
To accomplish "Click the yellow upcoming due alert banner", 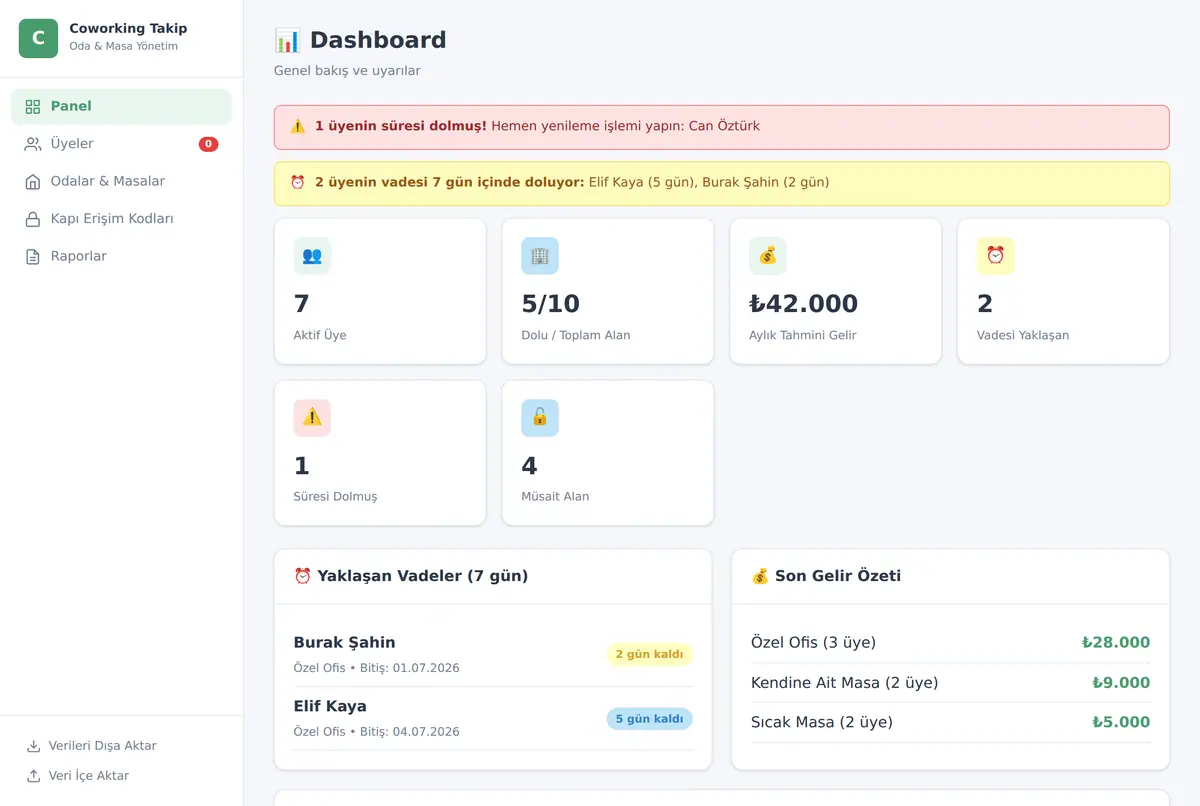I will click(x=721, y=183).
